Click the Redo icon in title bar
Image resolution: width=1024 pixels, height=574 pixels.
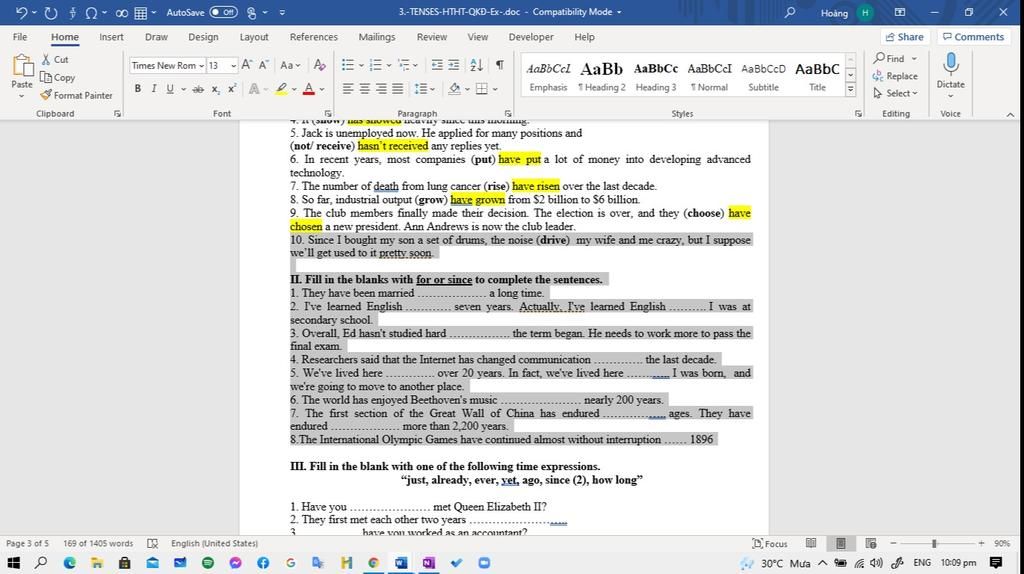(51, 12)
